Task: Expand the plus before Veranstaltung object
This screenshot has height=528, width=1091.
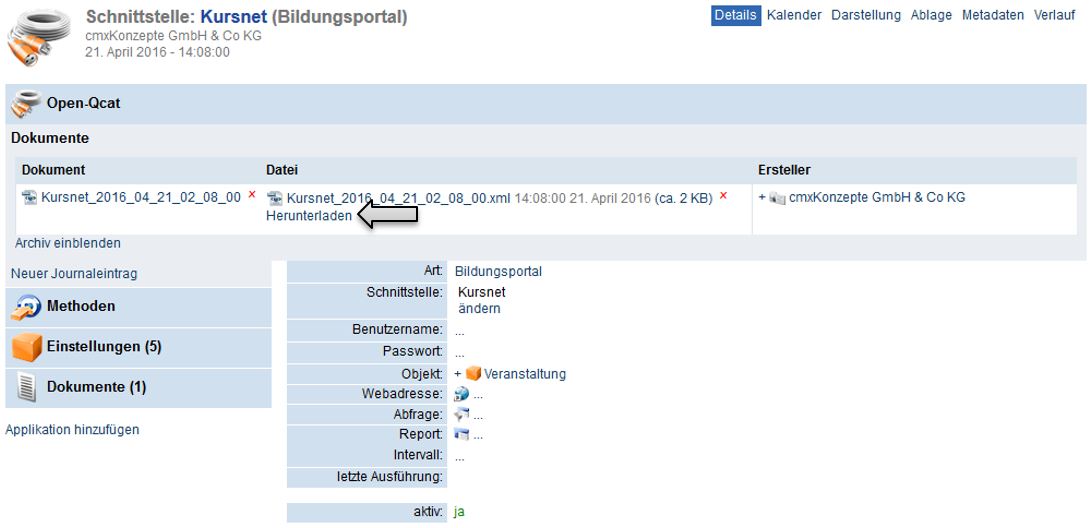Action: (x=458, y=374)
